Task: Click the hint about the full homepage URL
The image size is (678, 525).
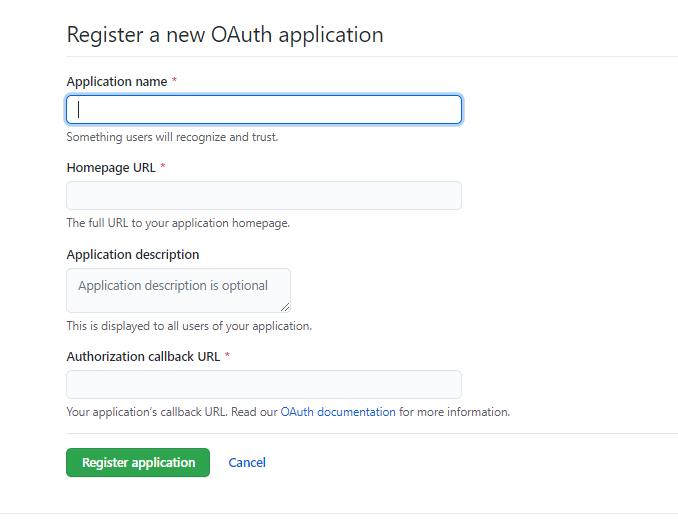Action: click(178, 223)
